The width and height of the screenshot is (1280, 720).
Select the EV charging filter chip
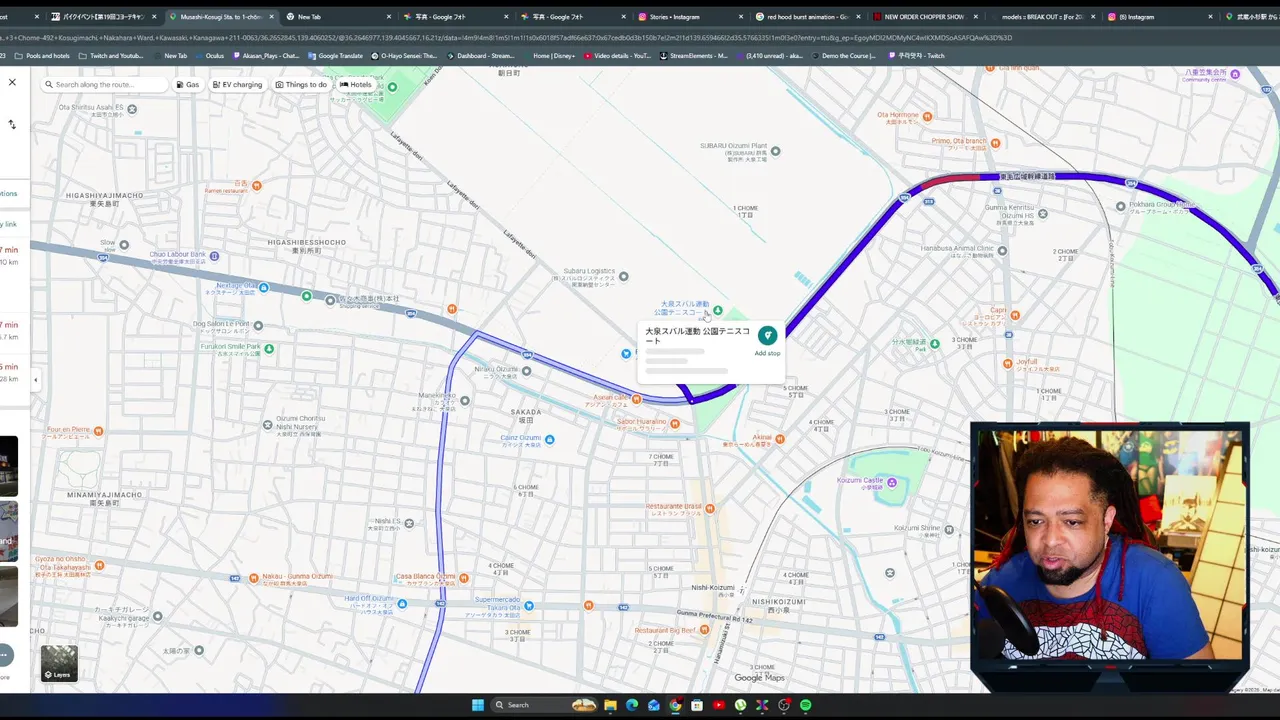click(x=237, y=85)
